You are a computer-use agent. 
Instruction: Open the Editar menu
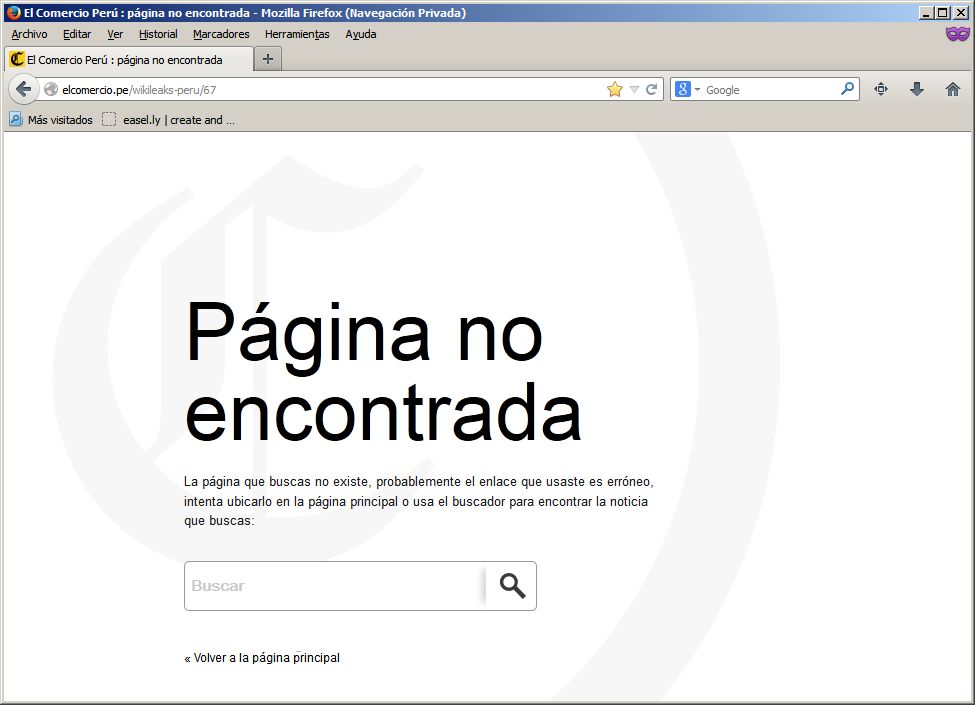(77, 34)
